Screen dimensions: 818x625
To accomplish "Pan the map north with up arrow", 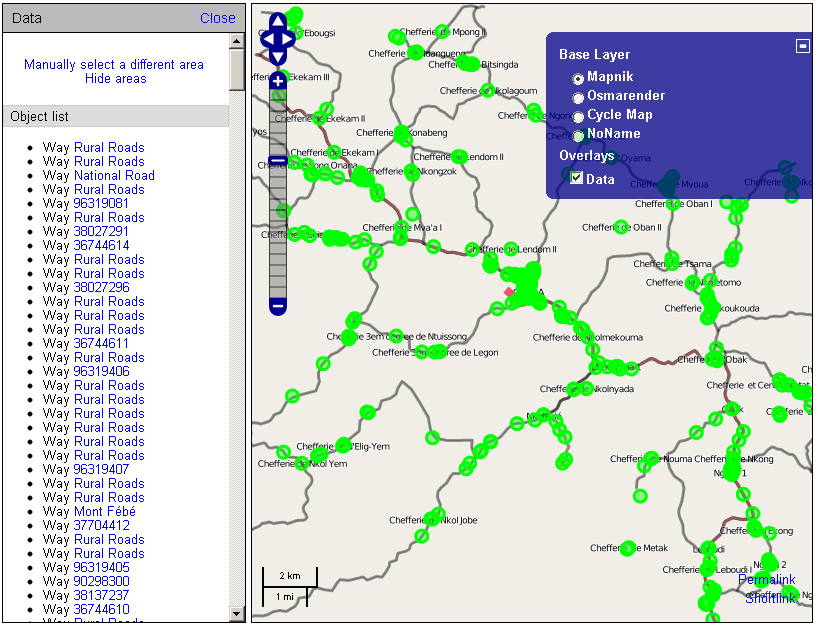I will click(x=278, y=22).
